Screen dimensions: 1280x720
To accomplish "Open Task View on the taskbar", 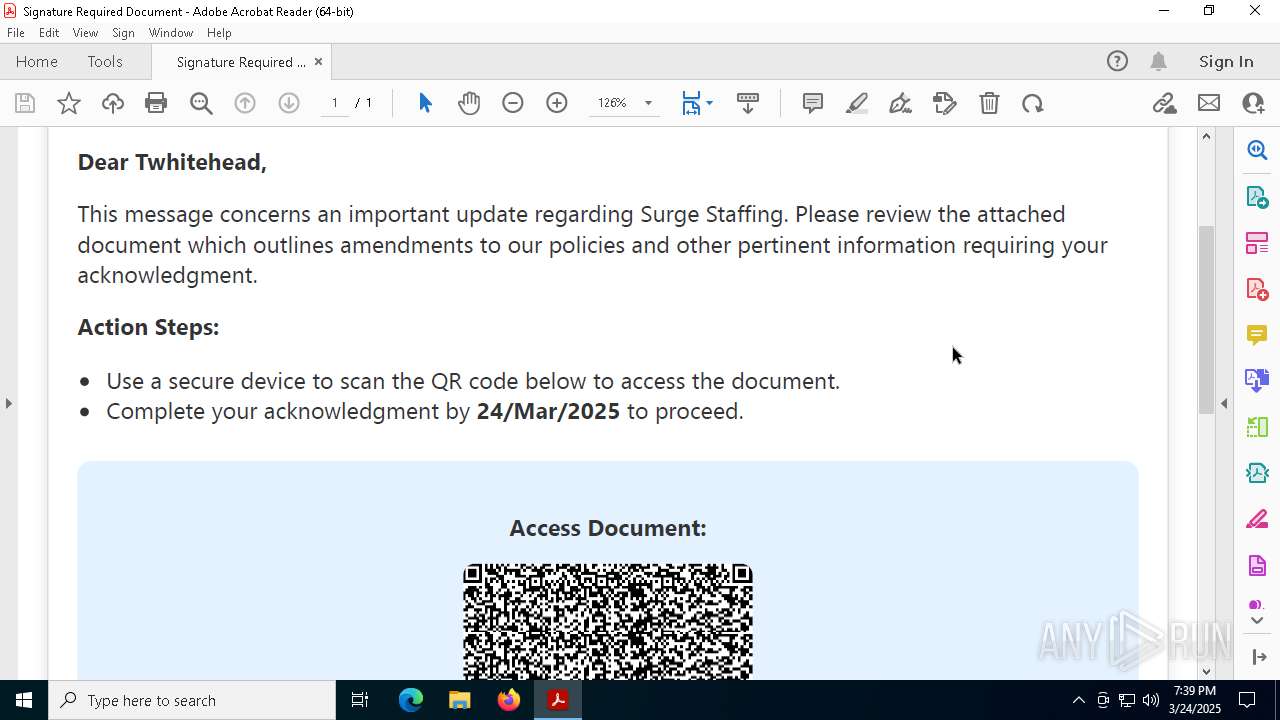I will (x=360, y=700).
